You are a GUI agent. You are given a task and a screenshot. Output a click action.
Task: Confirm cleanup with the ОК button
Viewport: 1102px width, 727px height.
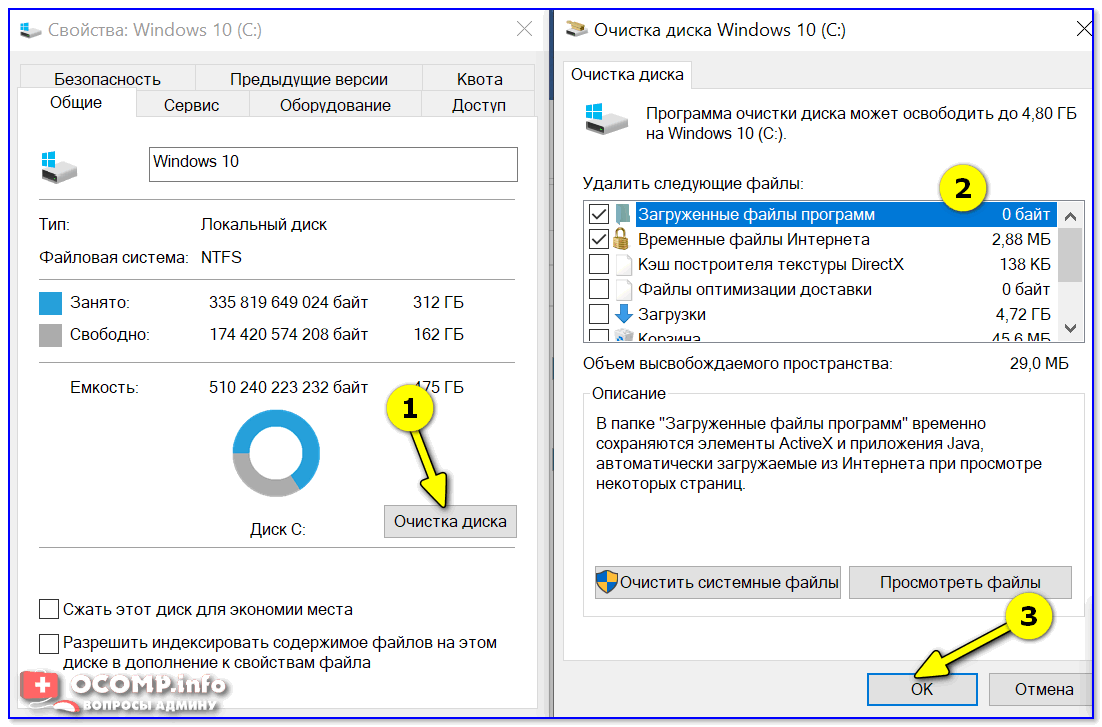coord(922,689)
